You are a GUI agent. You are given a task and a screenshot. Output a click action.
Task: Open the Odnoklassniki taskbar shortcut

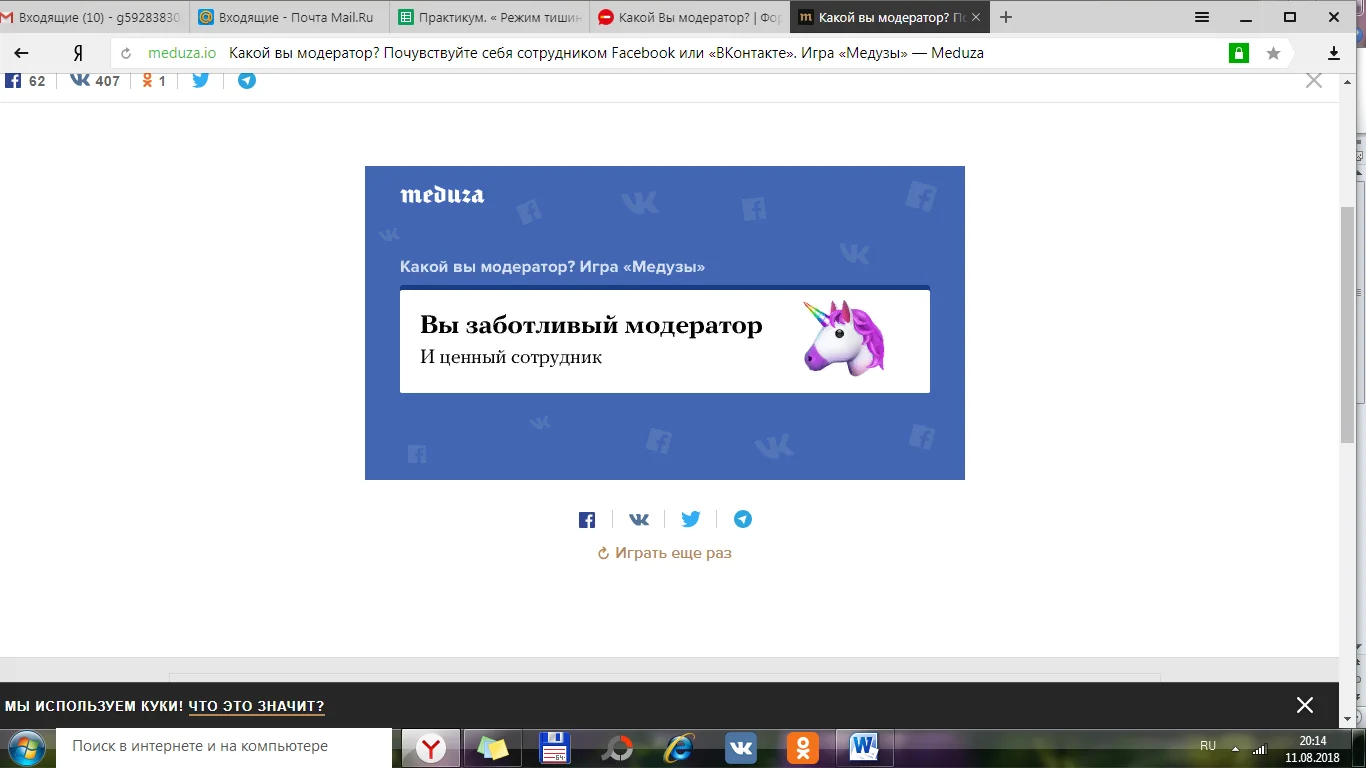(803, 747)
